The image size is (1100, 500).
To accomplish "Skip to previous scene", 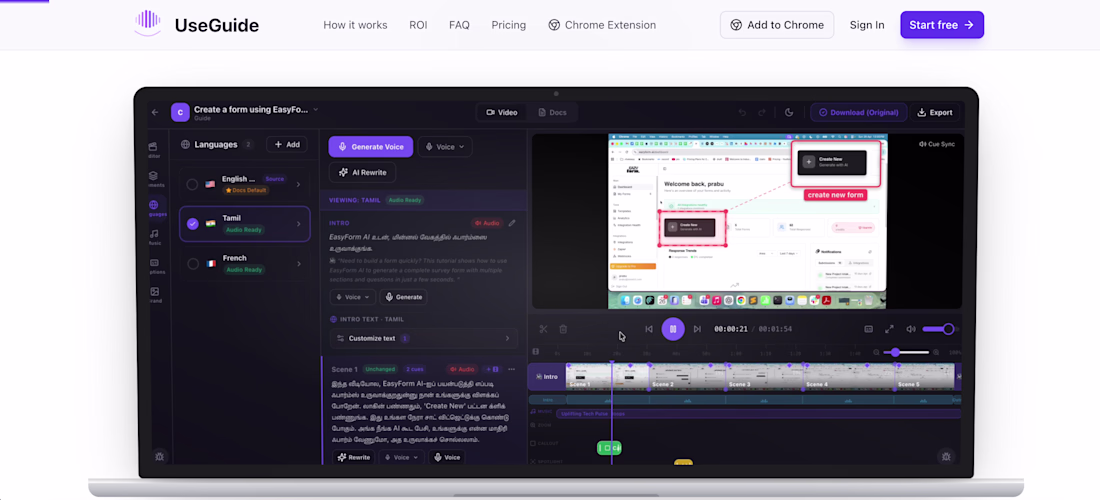I will pyautogui.click(x=649, y=329).
